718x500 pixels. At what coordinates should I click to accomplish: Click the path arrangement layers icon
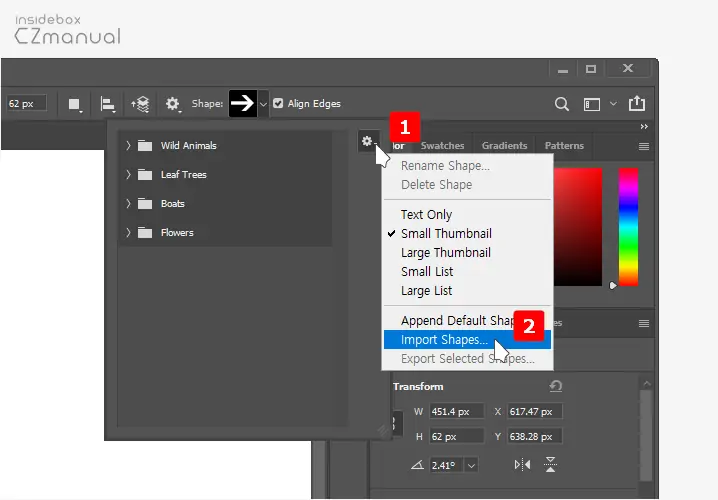pos(140,104)
